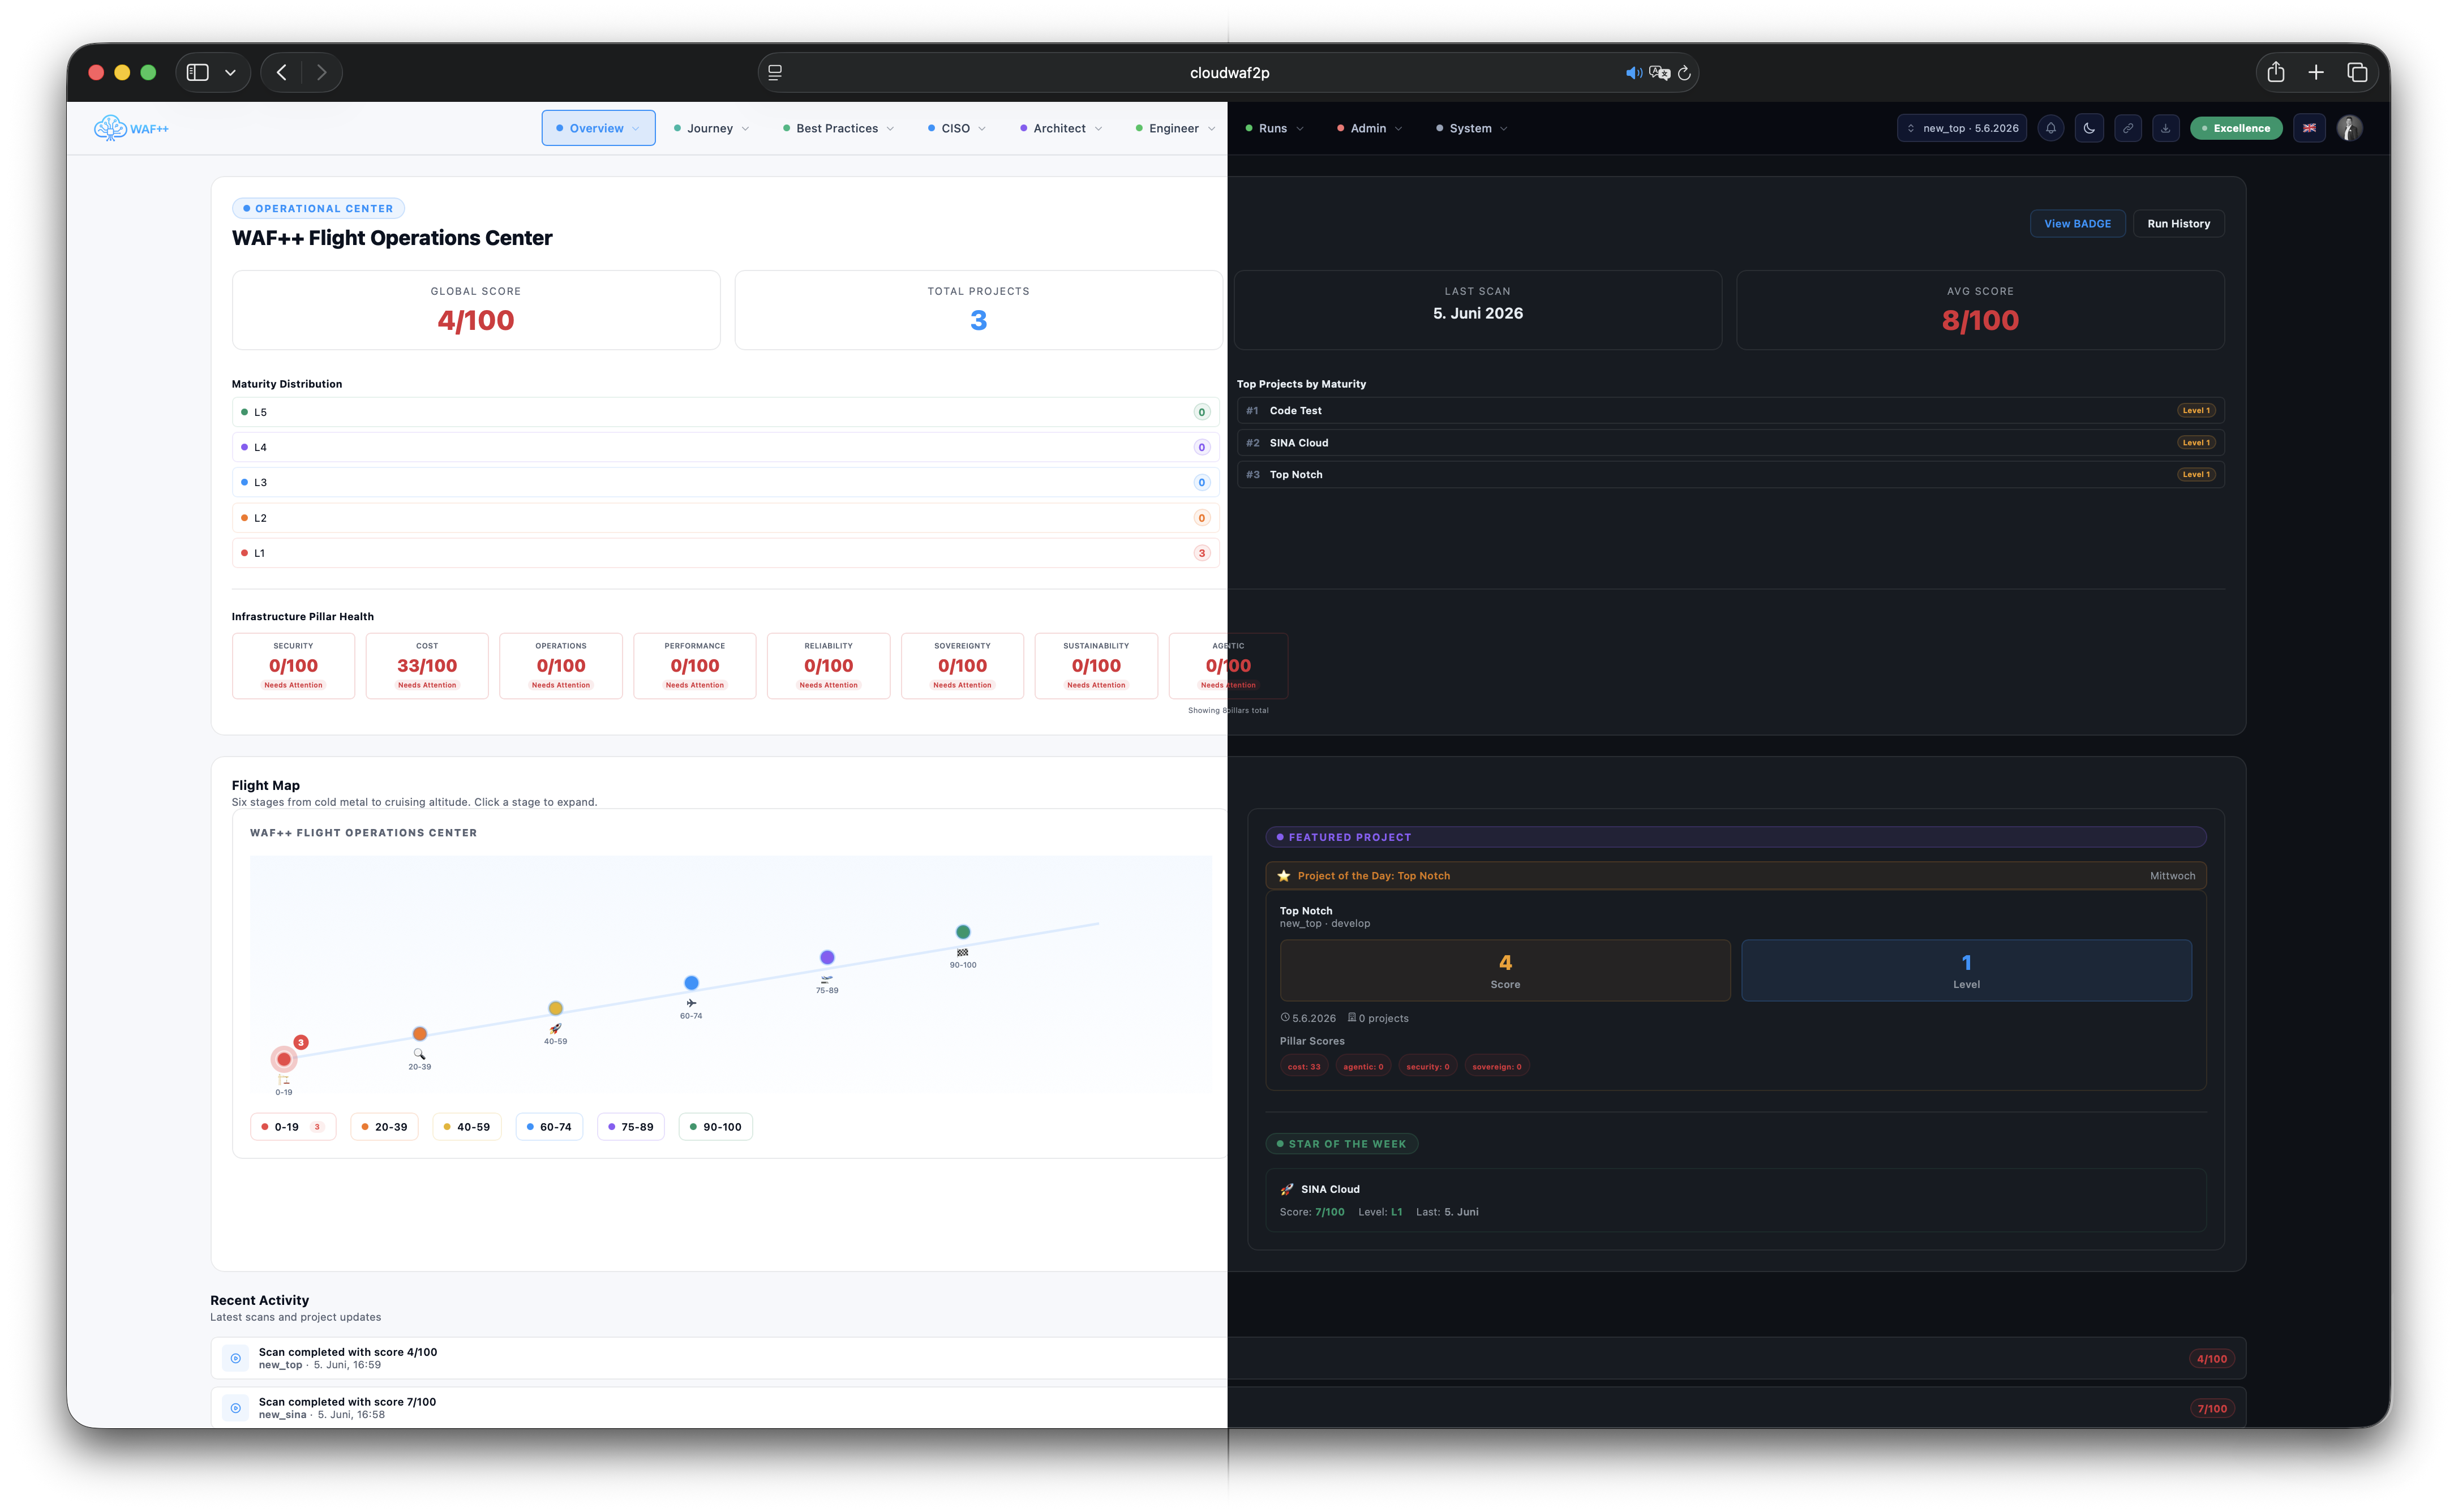Open the Architect menu
This screenshot has width=2454, height=1512.
(1061, 128)
